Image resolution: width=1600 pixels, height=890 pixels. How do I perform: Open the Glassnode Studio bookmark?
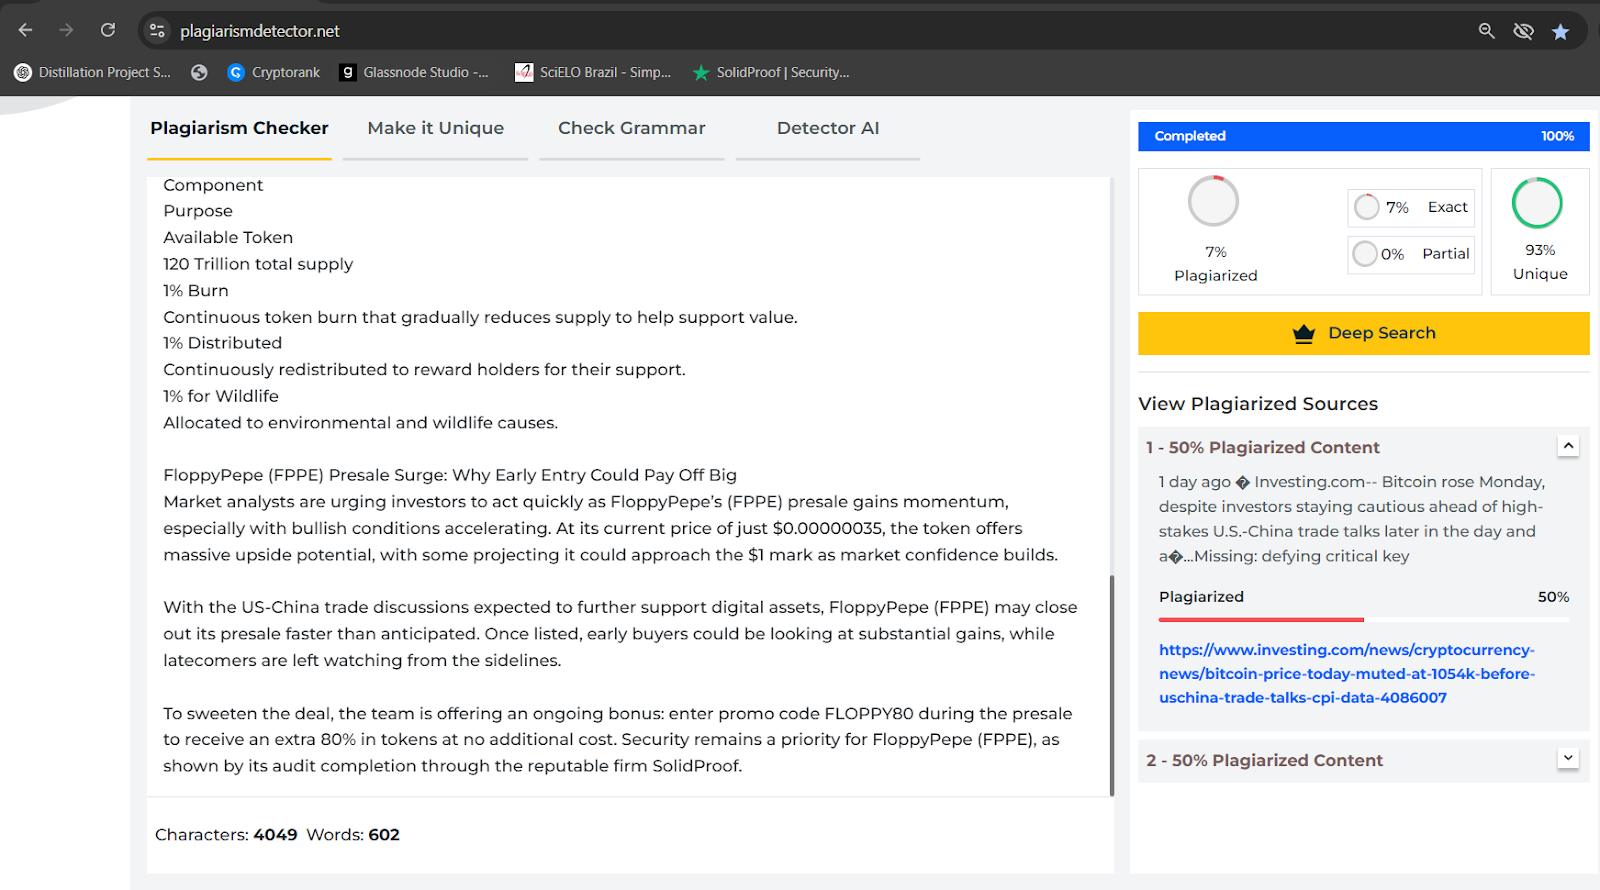pos(414,72)
